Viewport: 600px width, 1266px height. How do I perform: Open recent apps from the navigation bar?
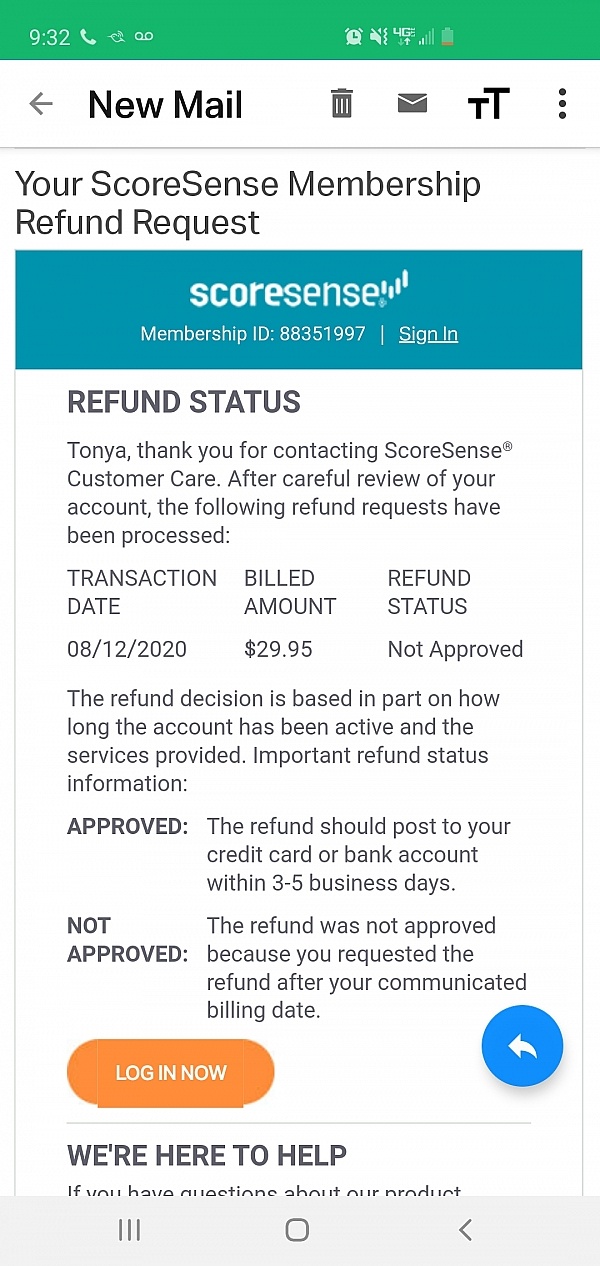130,1230
